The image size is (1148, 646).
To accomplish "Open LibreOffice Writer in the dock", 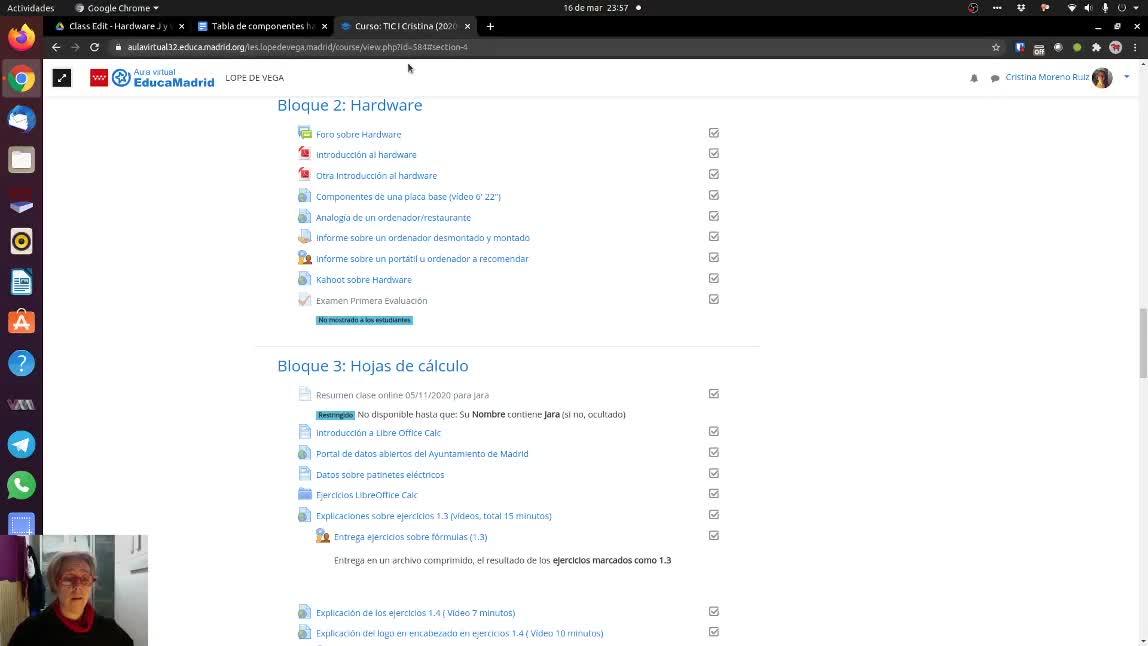I will [21, 282].
